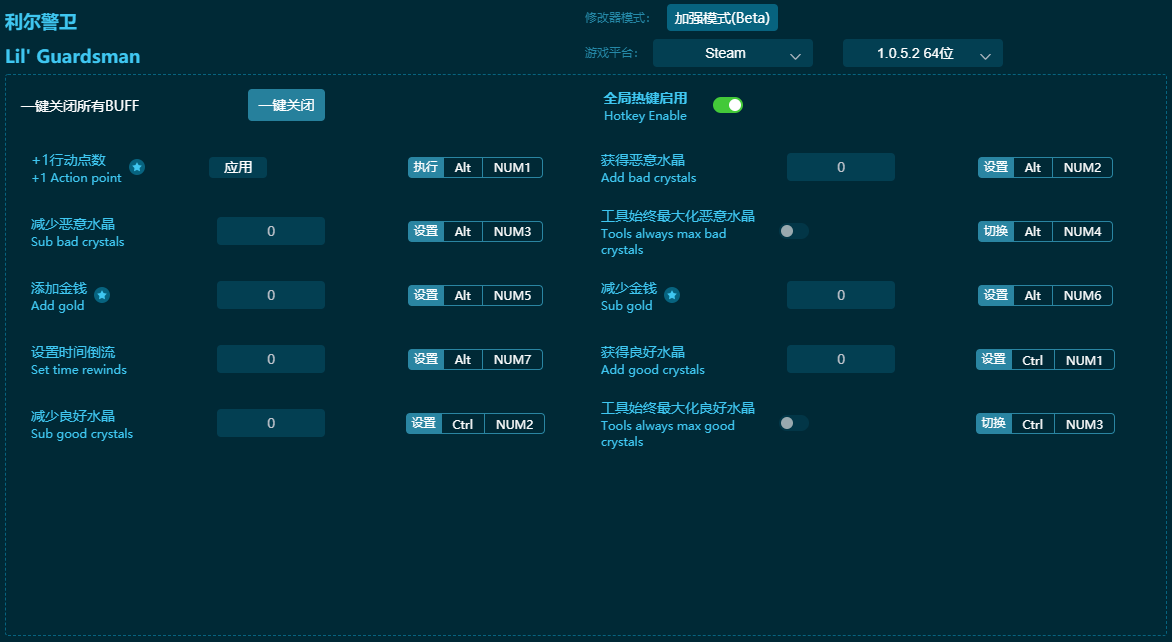Click 设置 button for Sub gold
The width and height of the screenshot is (1172, 642).
996,295
